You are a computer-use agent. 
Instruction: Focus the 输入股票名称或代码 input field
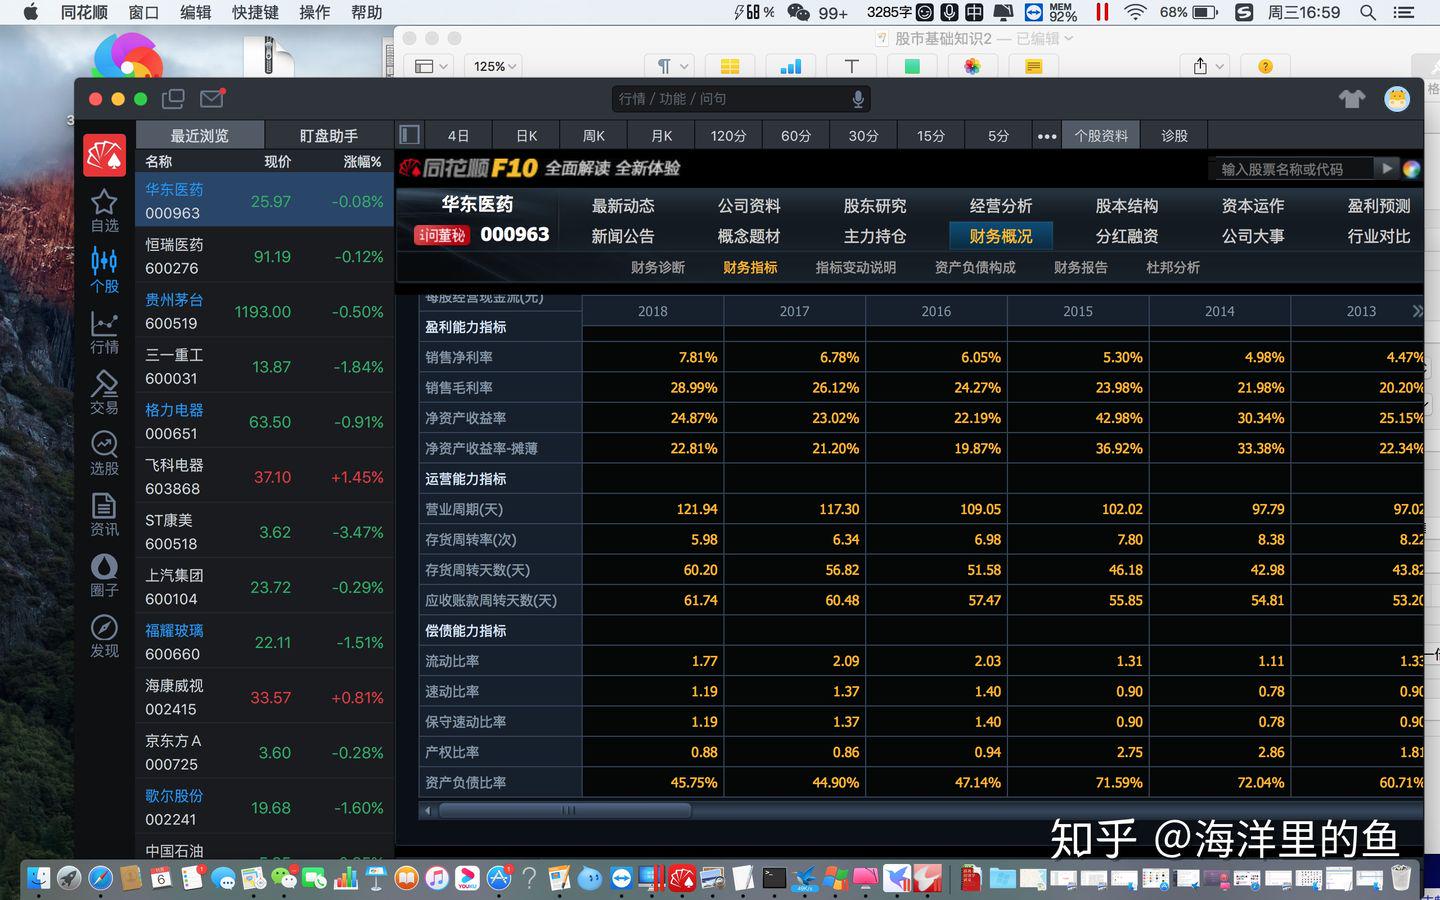click(1290, 169)
